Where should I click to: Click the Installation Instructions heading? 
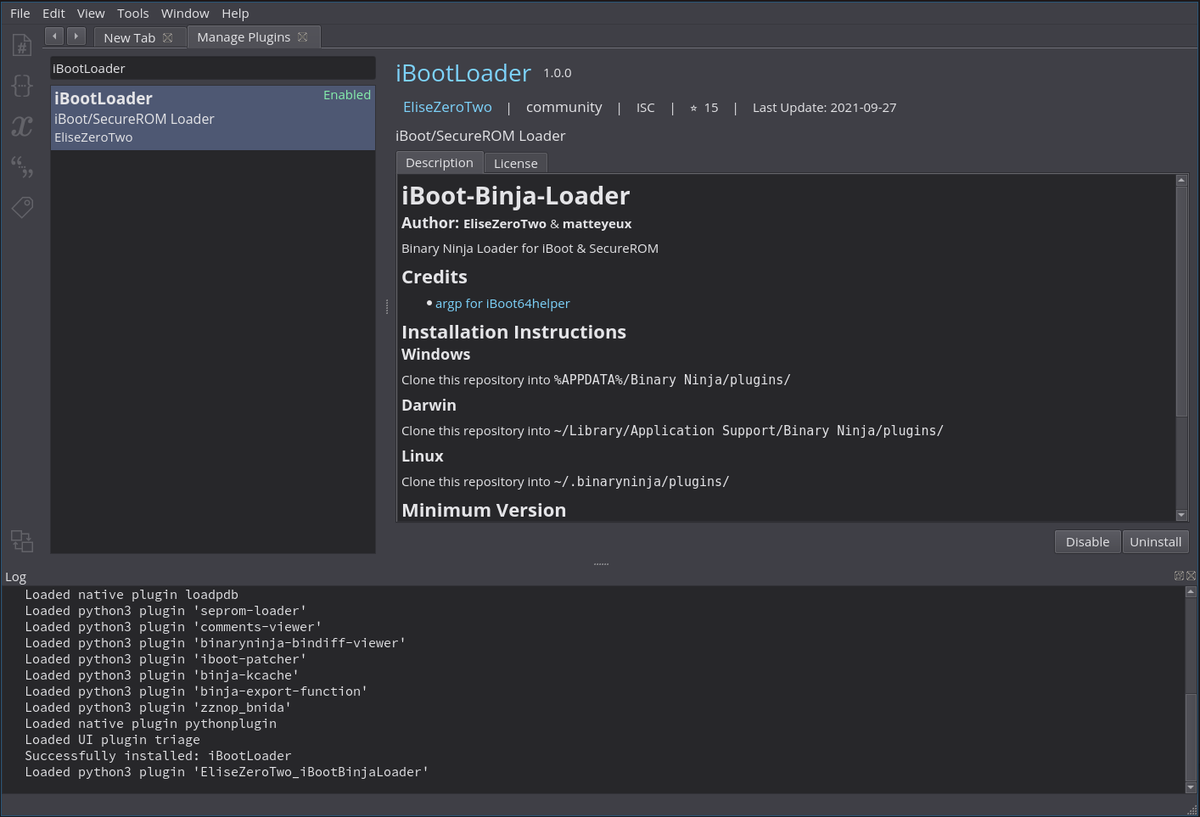click(514, 332)
